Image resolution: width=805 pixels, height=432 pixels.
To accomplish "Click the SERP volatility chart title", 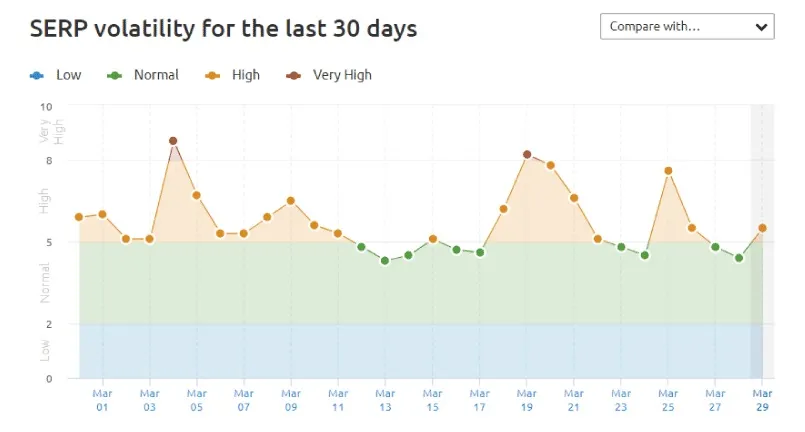I will pos(223,28).
